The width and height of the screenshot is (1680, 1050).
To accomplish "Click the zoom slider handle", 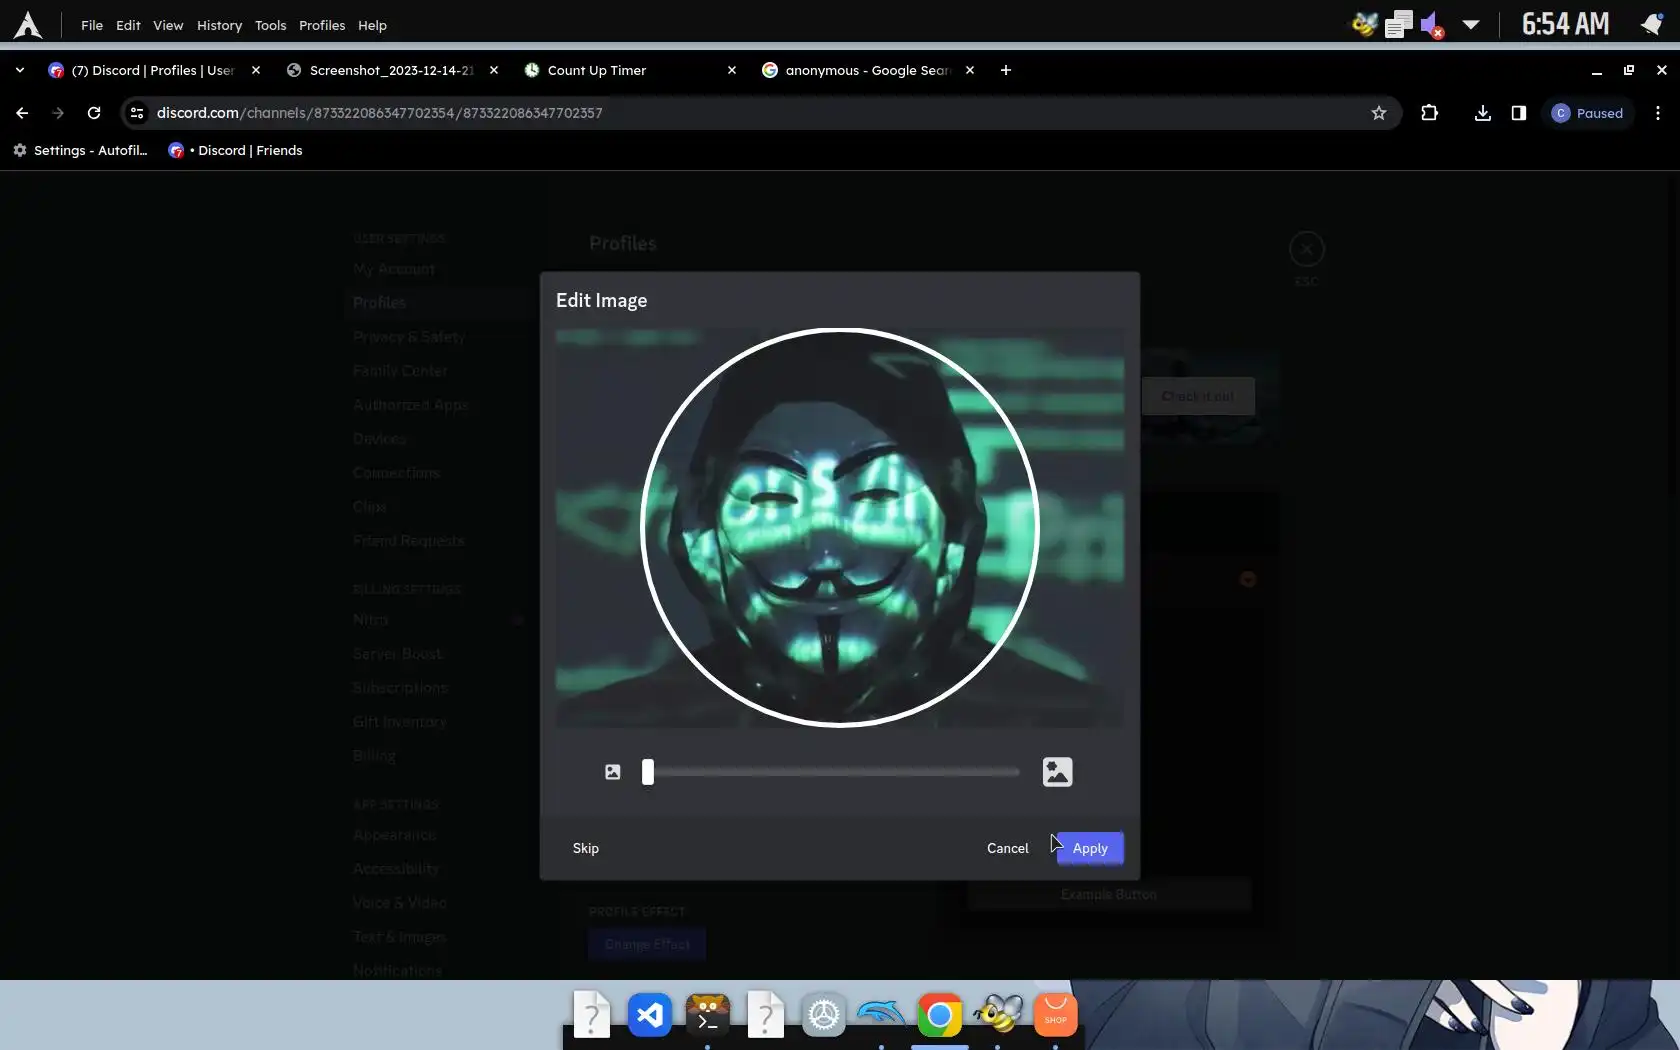I will click(648, 772).
